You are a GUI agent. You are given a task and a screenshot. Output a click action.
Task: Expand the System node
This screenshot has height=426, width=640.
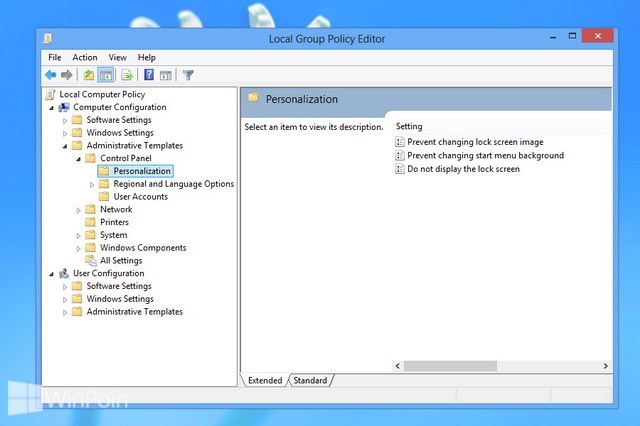coord(78,236)
